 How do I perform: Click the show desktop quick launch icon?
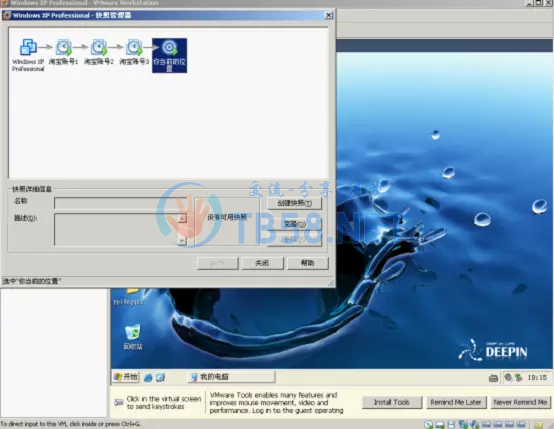click(160, 377)
